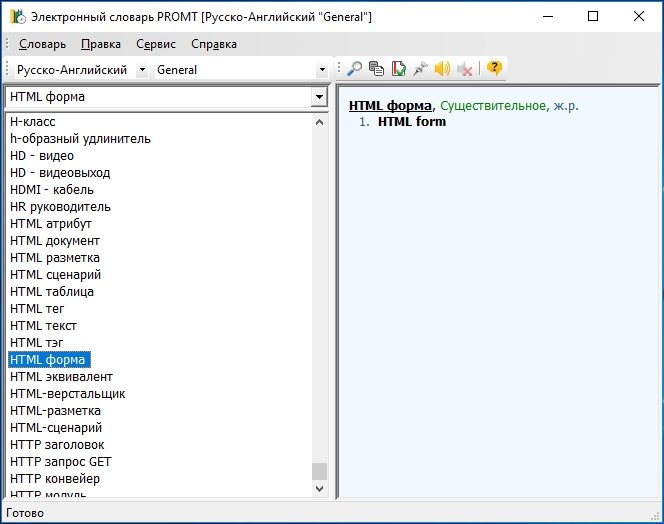Close the PROMT dictionary window

(639, 17)
